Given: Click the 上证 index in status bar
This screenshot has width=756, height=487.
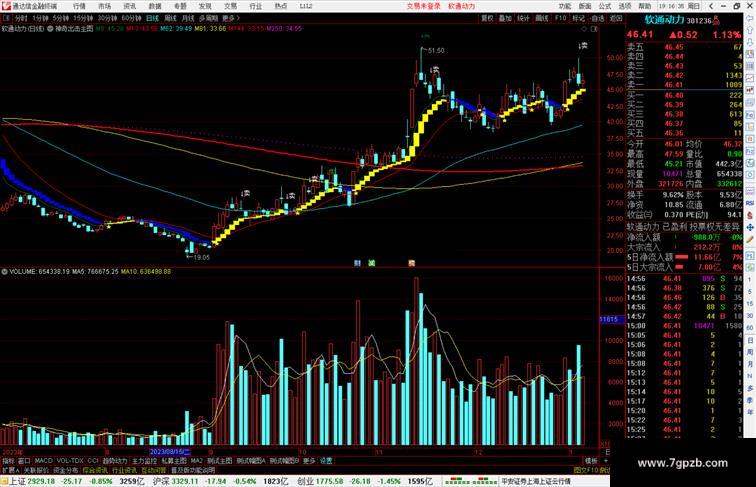Looking at the screenshot, I should pos(17,481).
